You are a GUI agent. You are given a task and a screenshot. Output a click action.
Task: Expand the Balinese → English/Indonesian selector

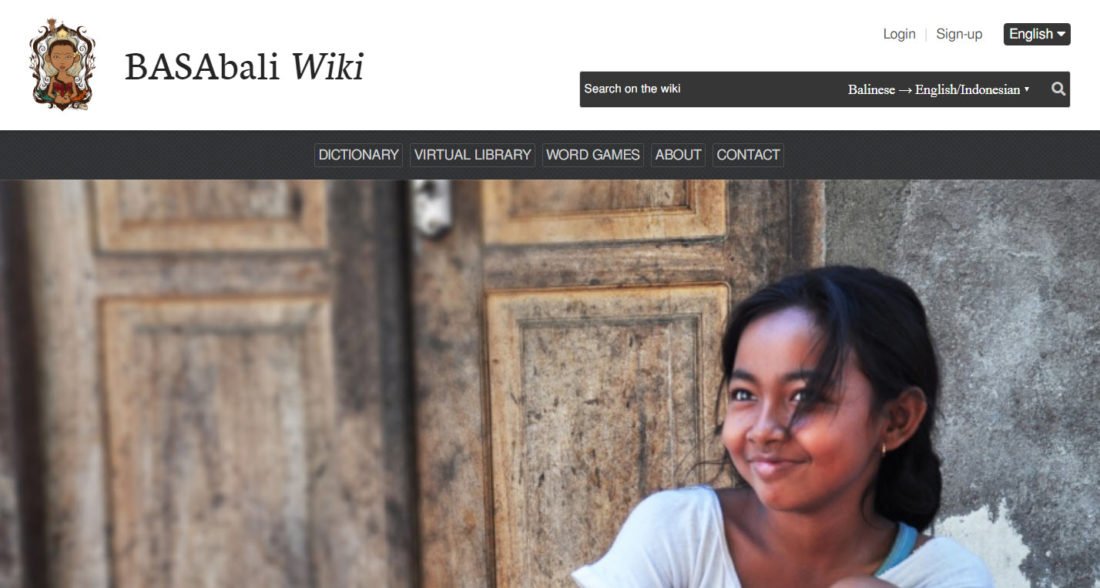click(938, 89)
